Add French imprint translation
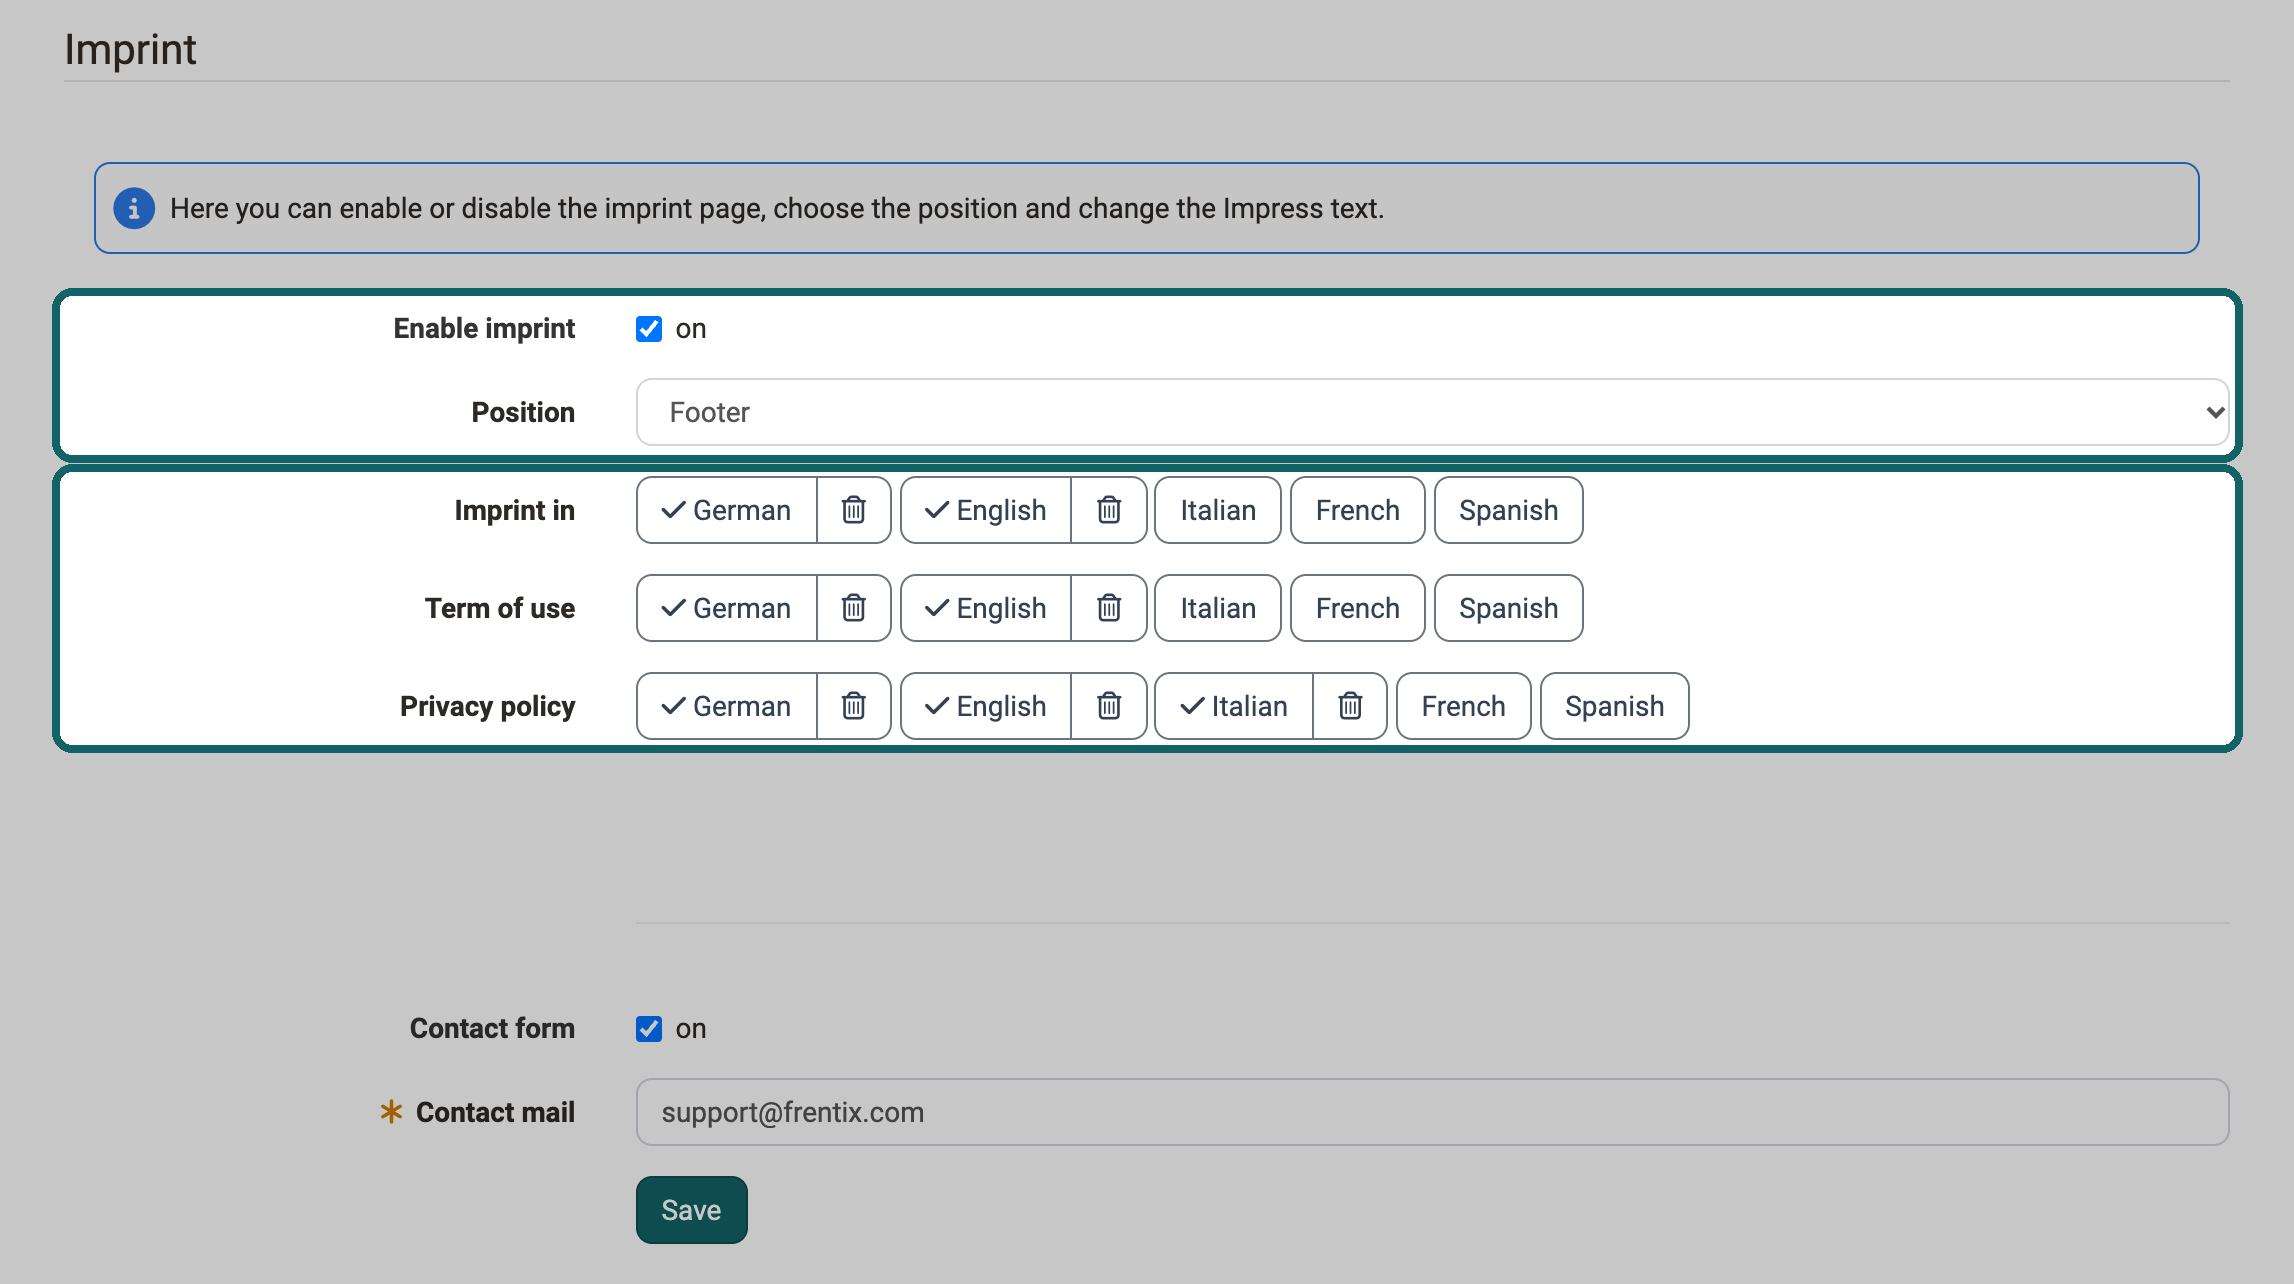The width and height of the screenshot is (2294, 1284). [1357, 510]
